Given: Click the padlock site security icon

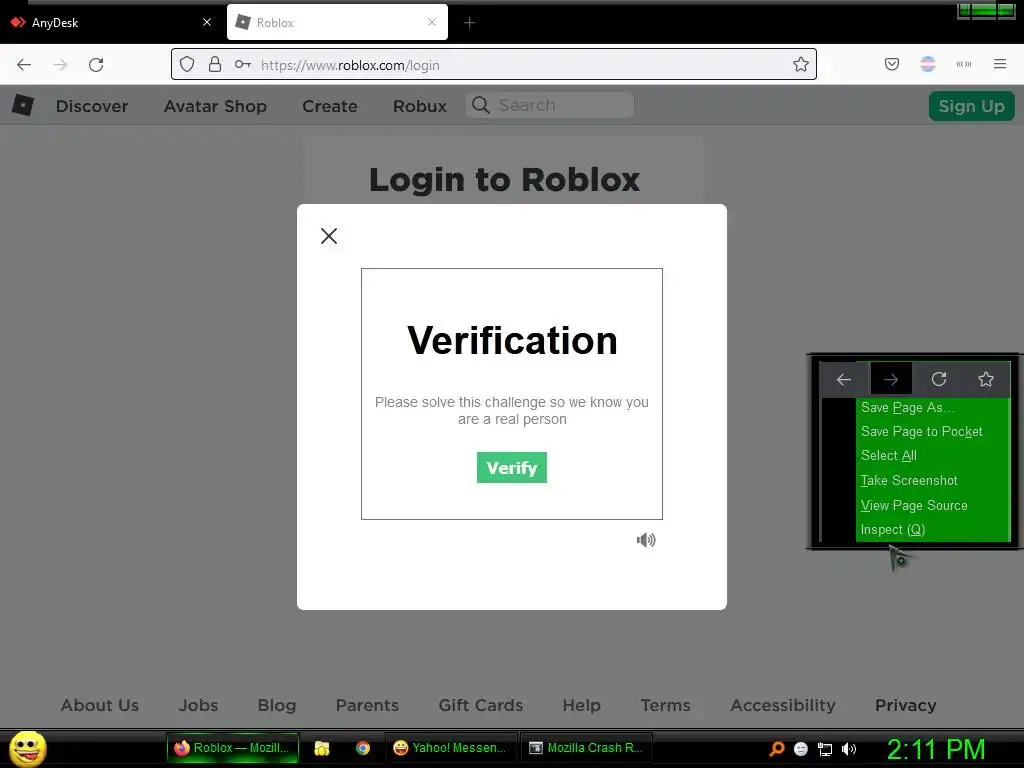Looking at the screenshot, I should pos(215,64).
